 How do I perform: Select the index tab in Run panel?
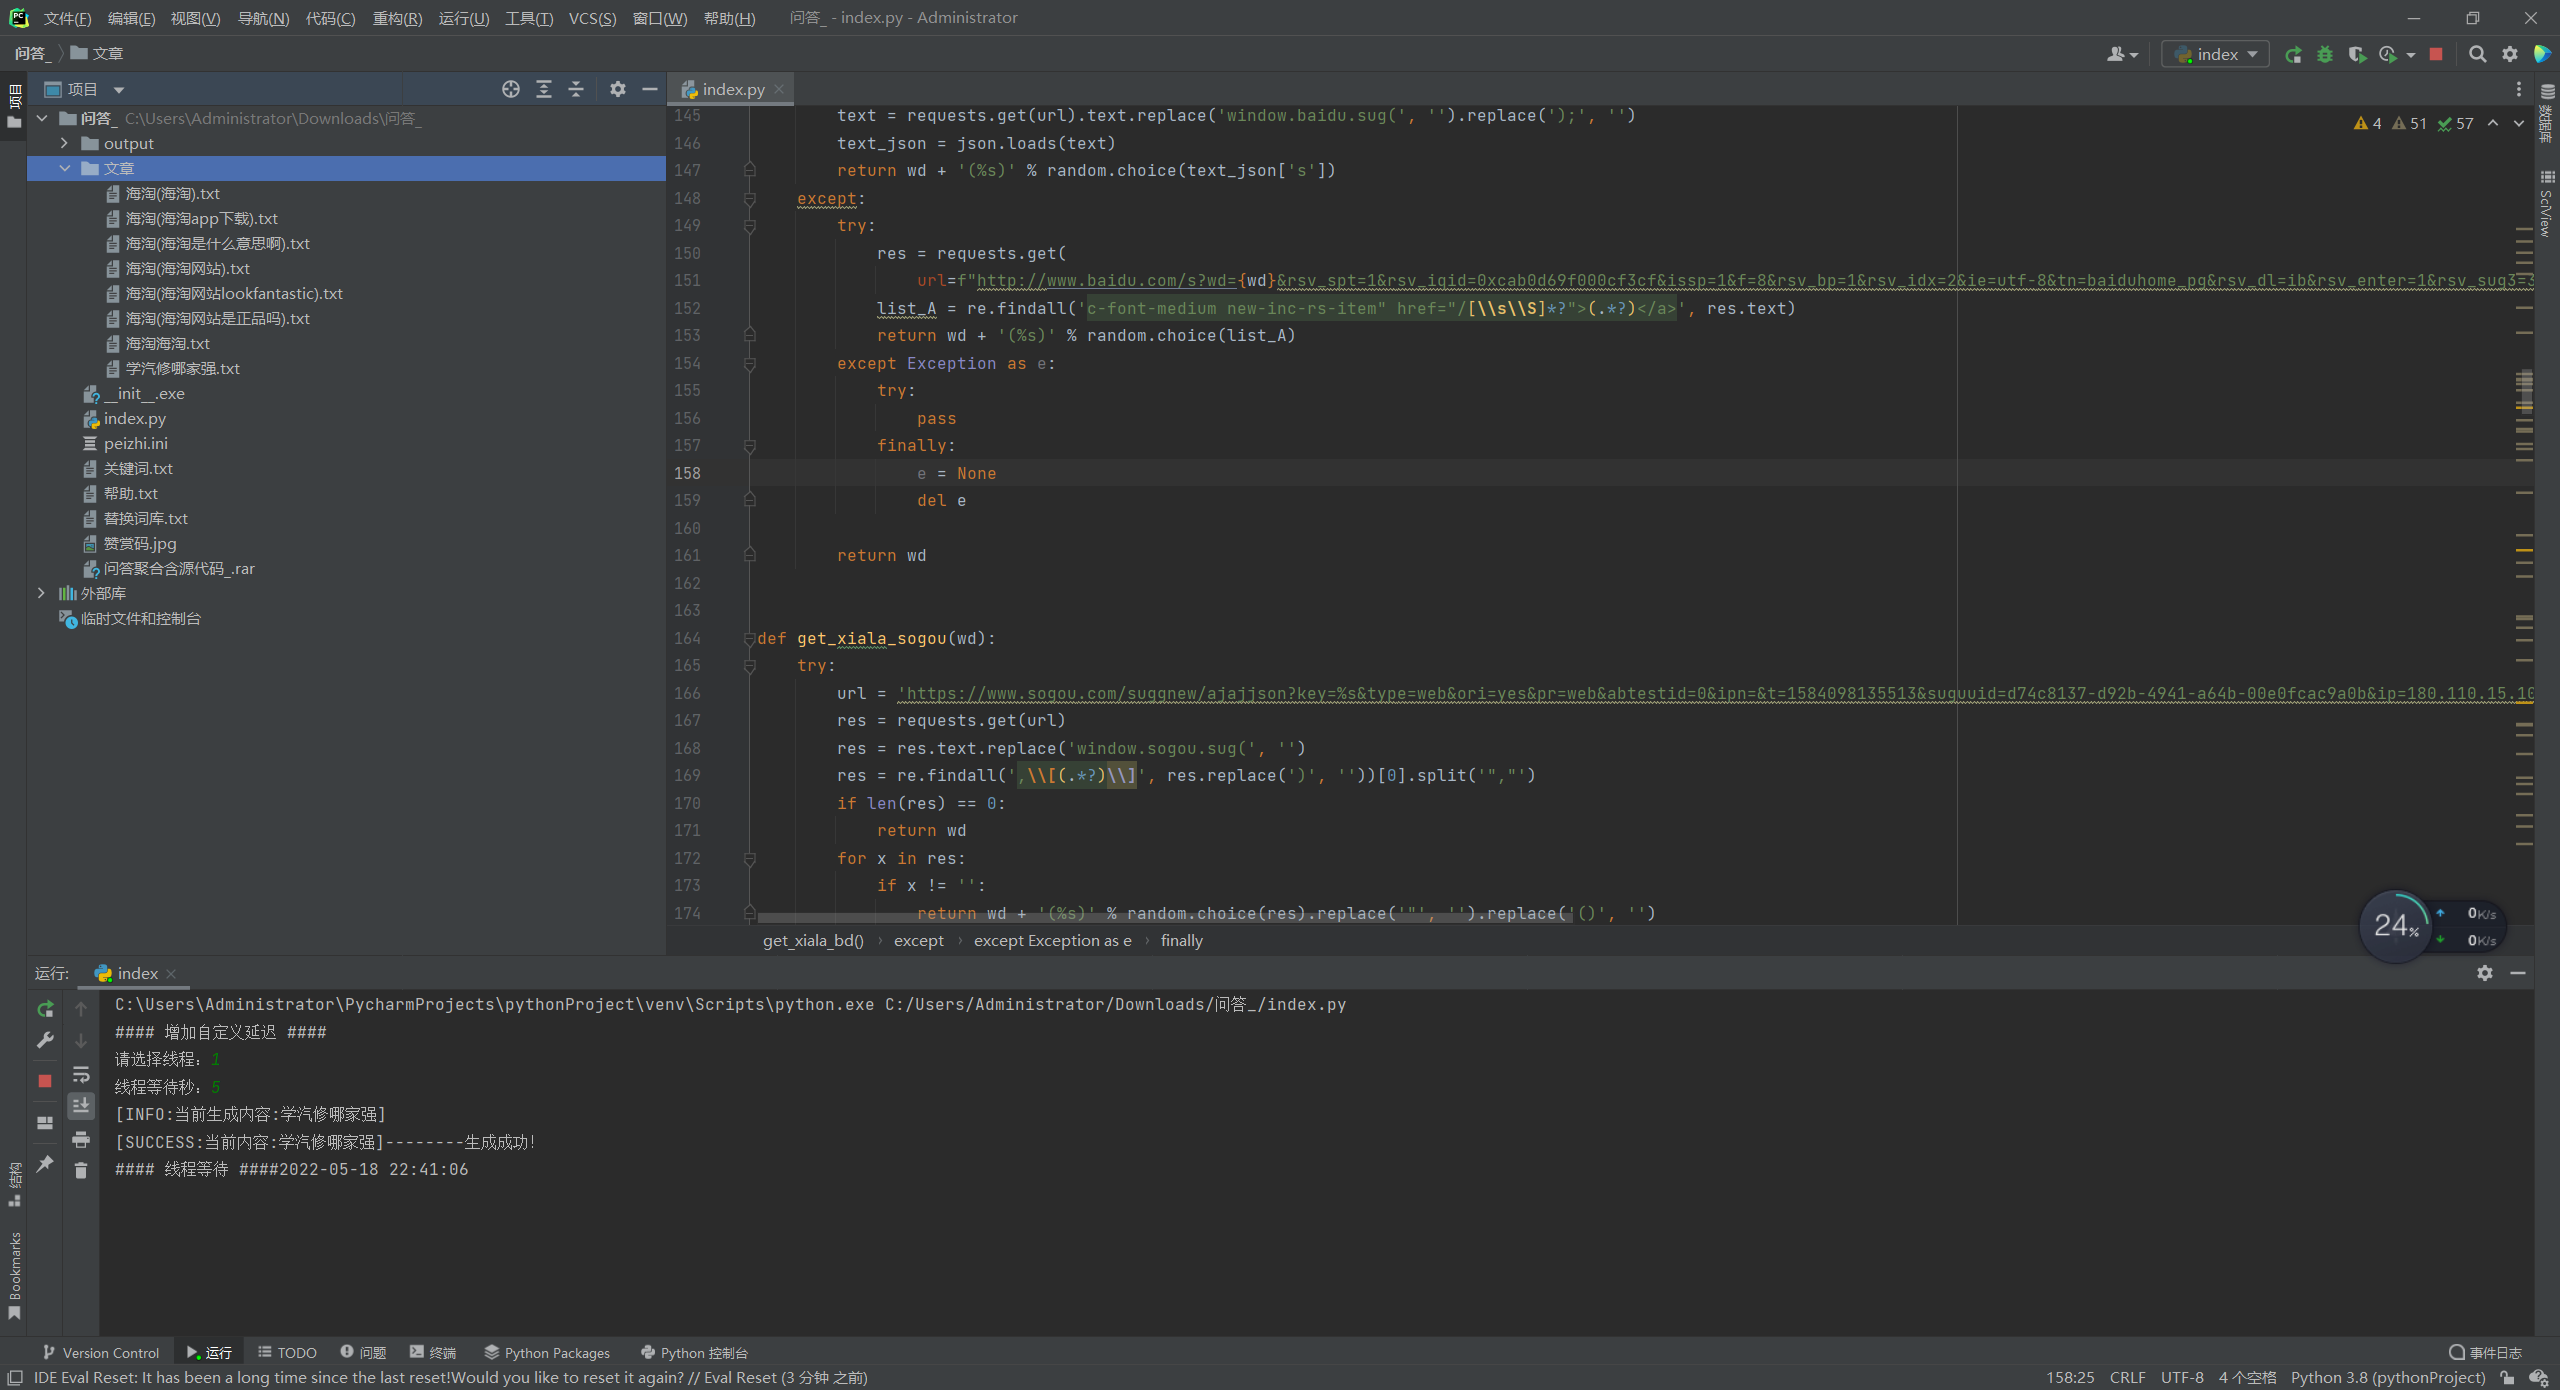pos(136,973)
